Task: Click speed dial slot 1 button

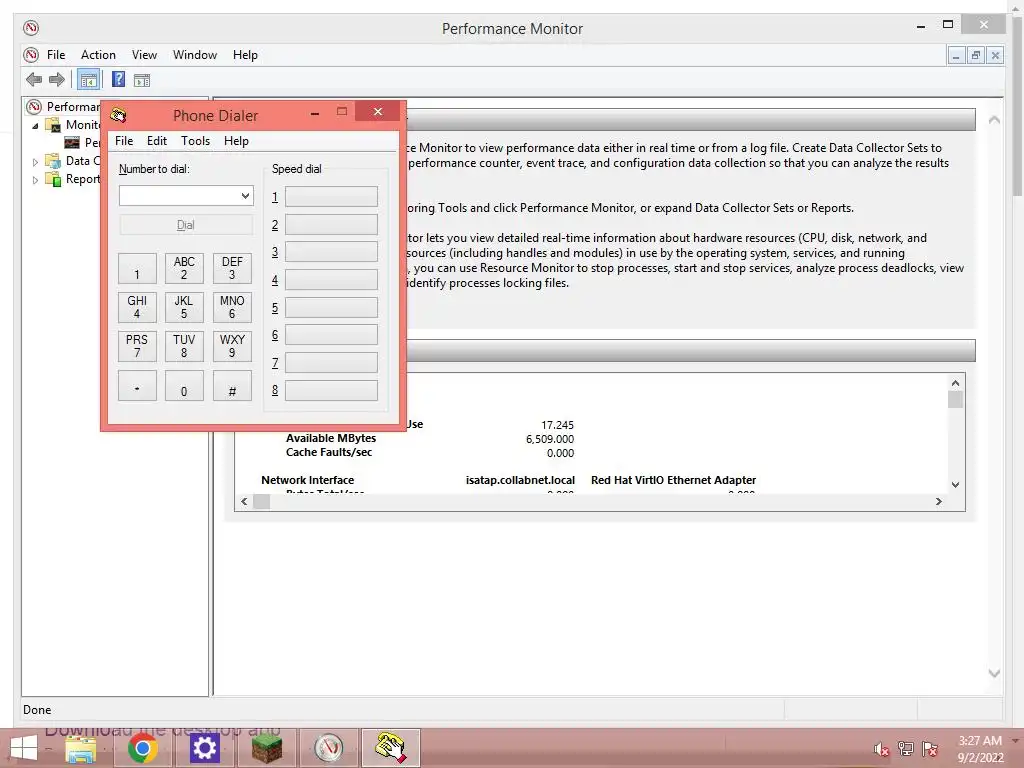Action: (331, 197)
